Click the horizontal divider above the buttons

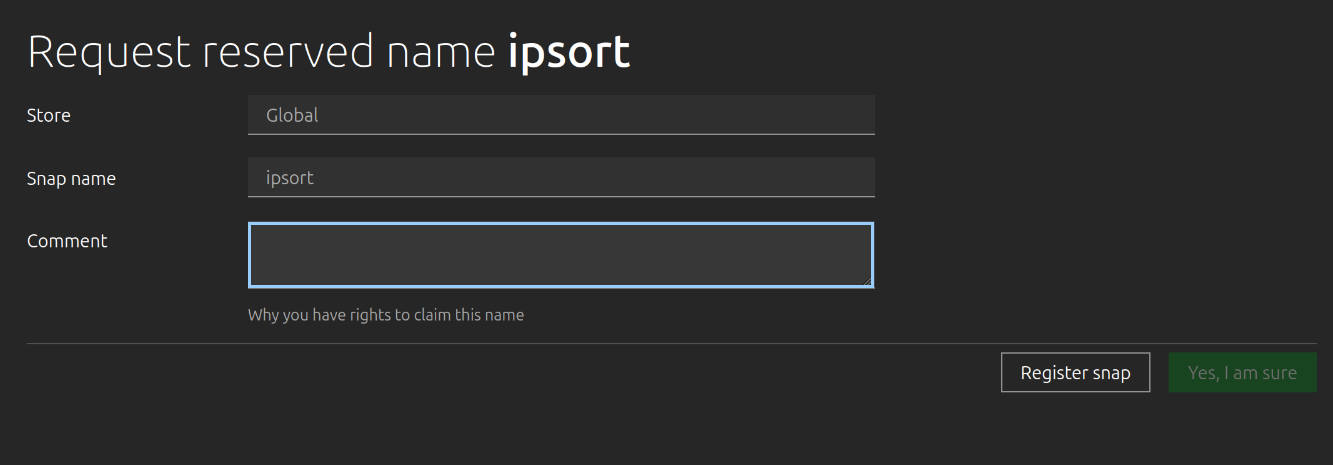point(670,343)
